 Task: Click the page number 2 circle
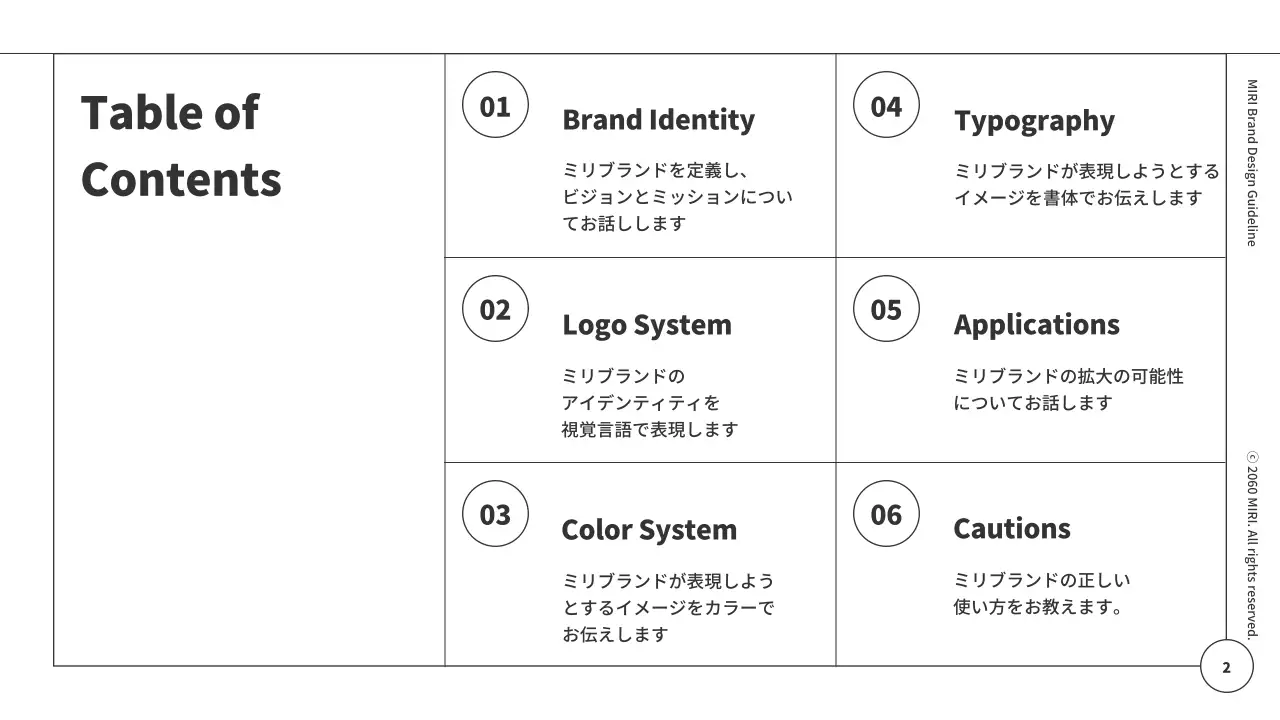1227,667
